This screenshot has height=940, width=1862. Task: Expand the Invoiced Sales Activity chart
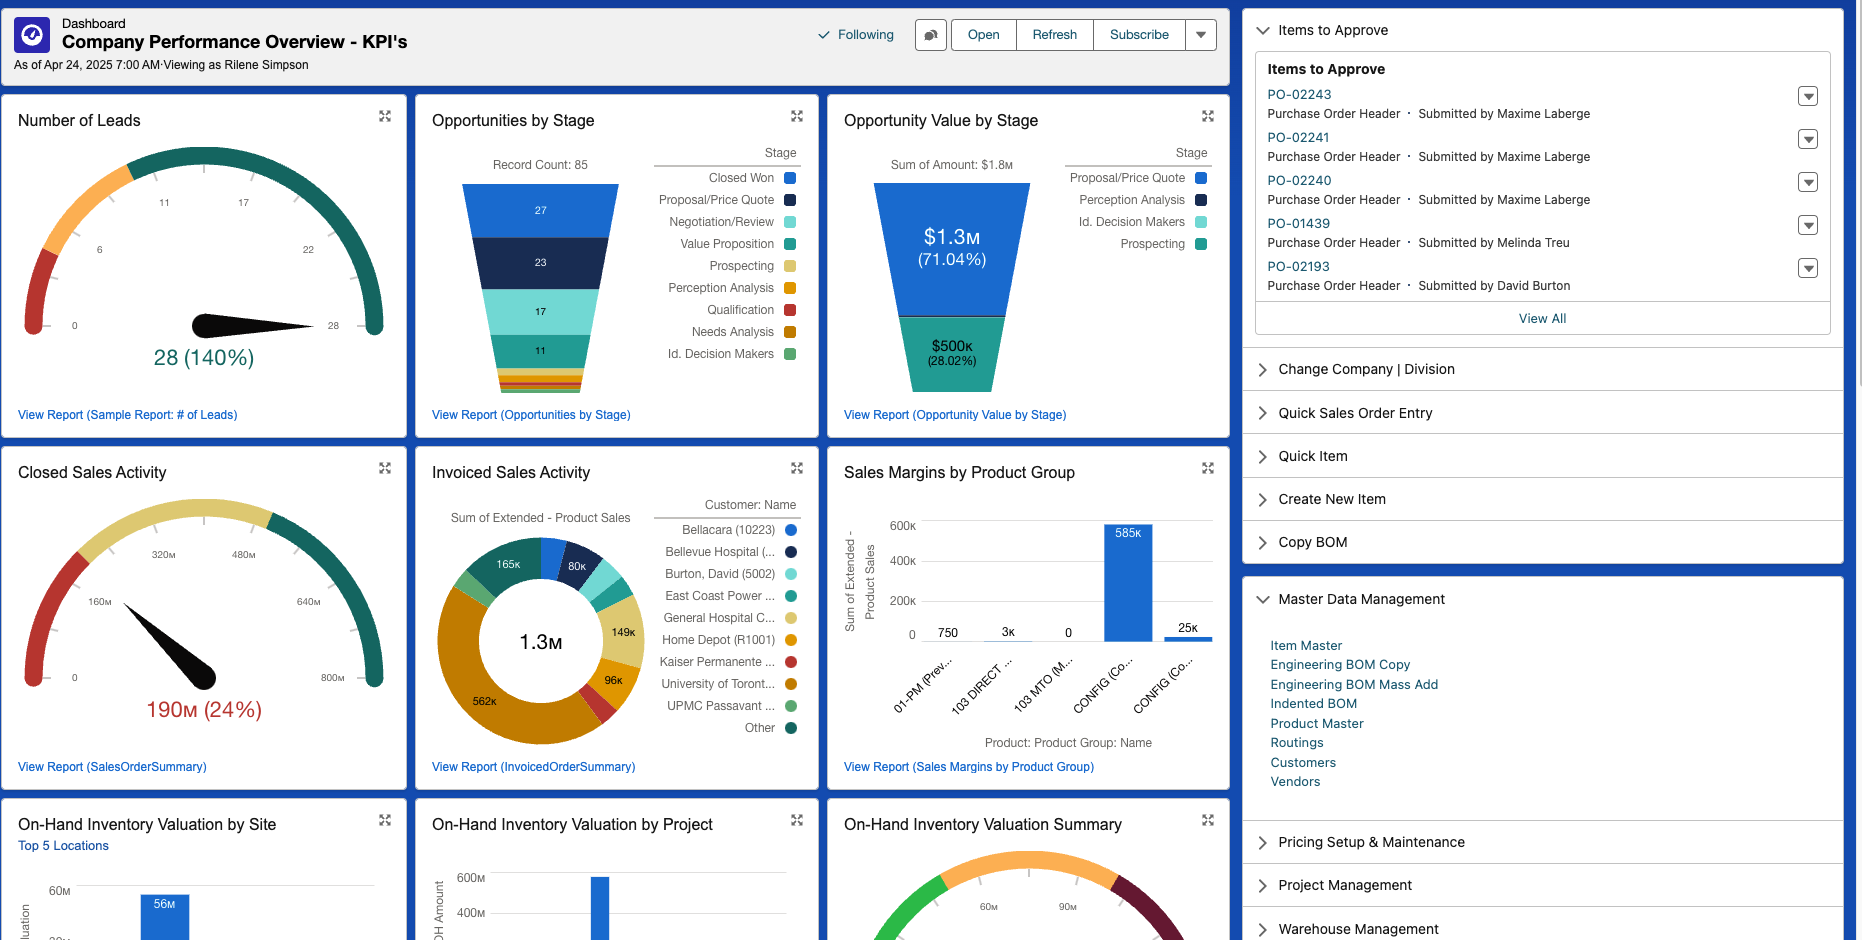797,469
